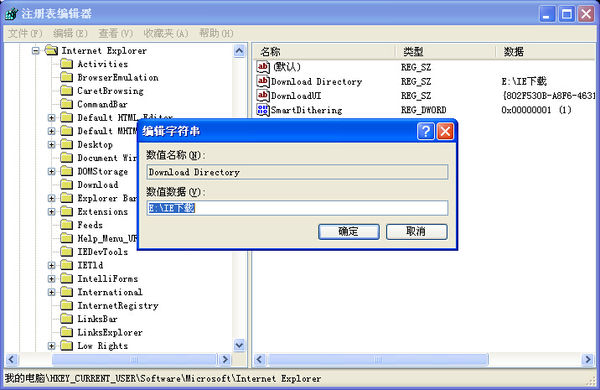Open the 编辑(E) menu
Viewport: 600px width, 390px height.
click(70, 34)
